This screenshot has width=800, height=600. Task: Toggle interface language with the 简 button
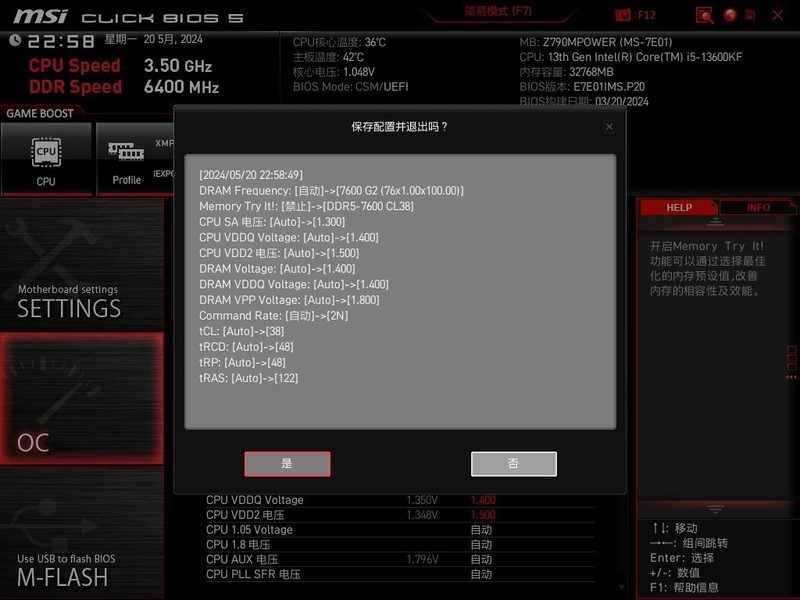[751, 15]
